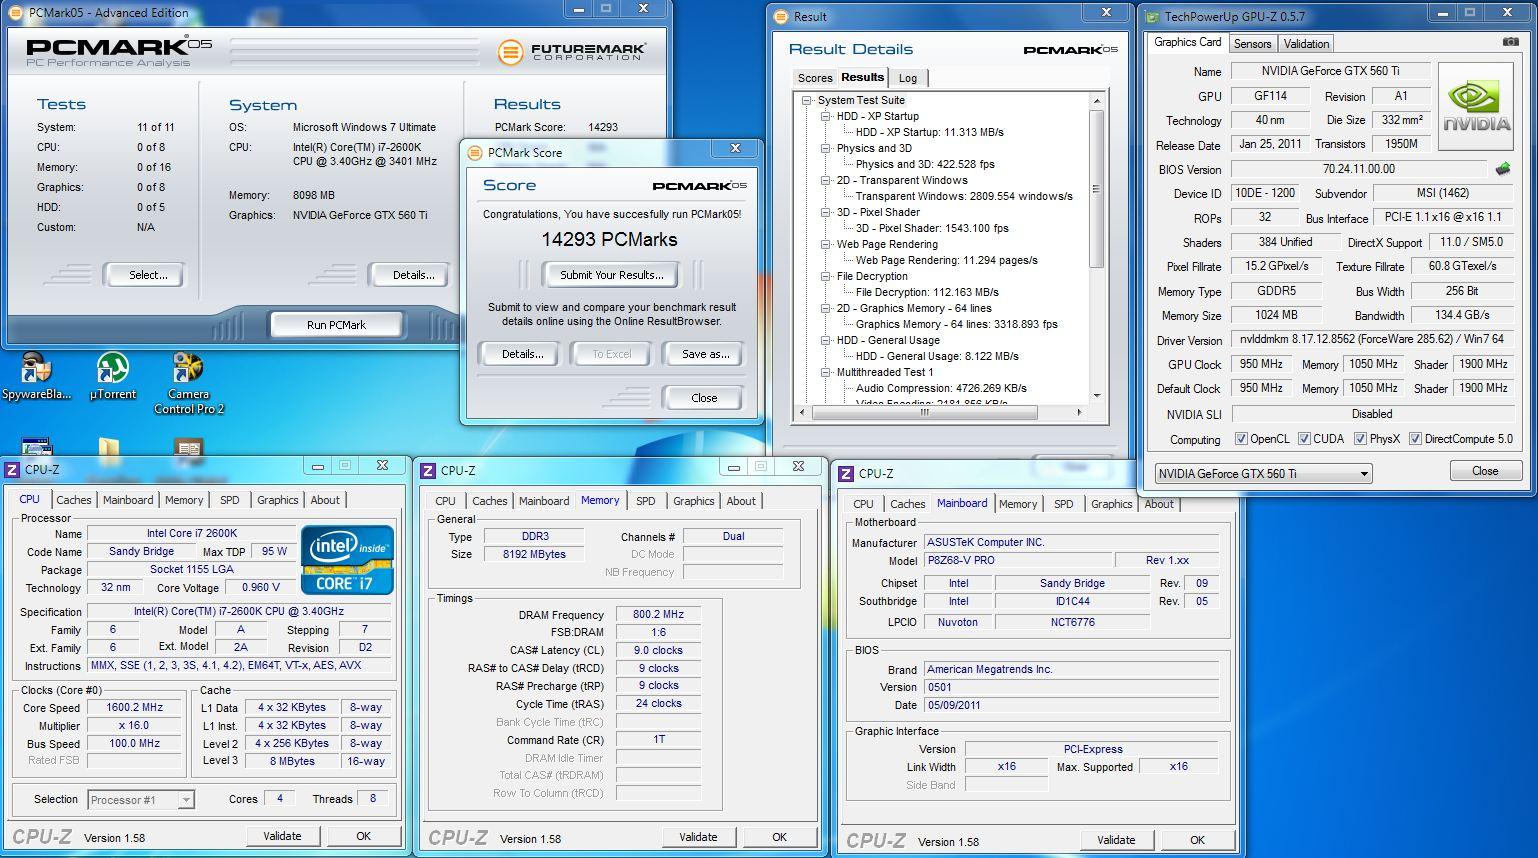Screen dimensions: 1538x858
Task: Open the Processor #1 selection dropdown
Action: click(x=140, y=799)
